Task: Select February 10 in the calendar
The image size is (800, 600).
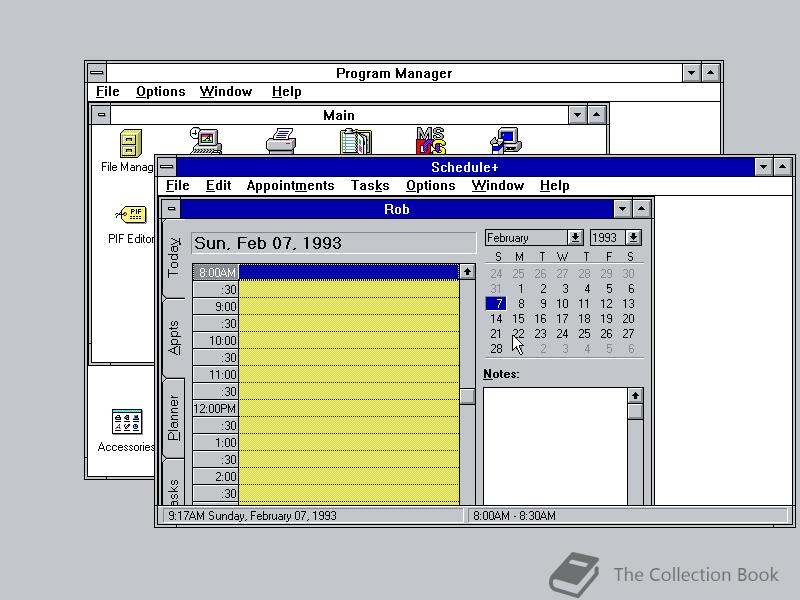Action: (562, 304)
